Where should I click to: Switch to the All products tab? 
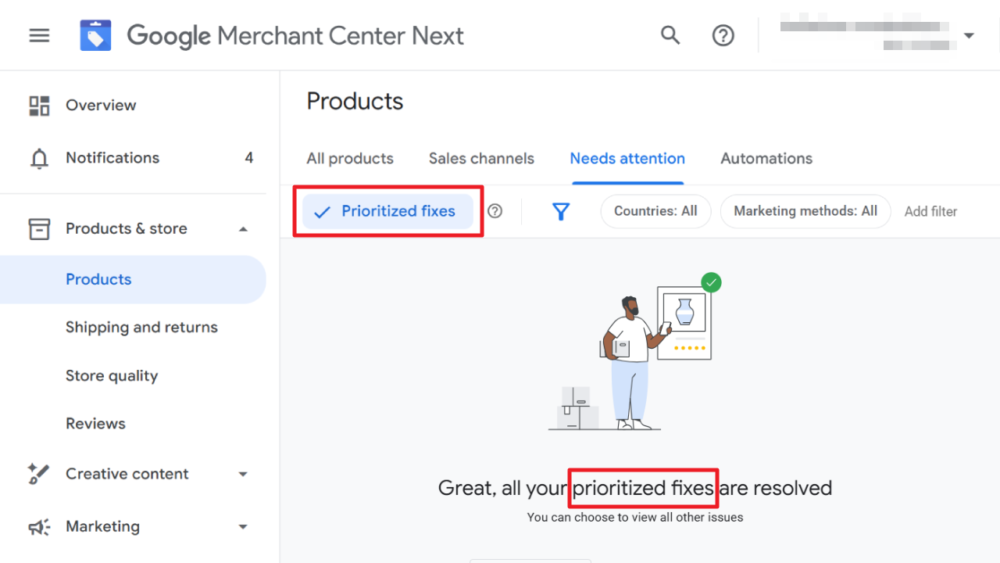pos(350,158)
